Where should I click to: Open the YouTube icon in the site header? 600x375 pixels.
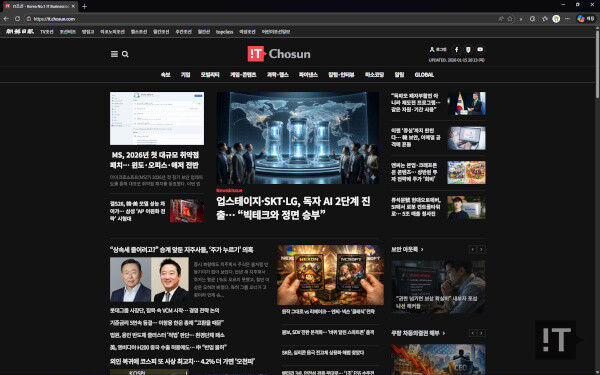point(480,49)
